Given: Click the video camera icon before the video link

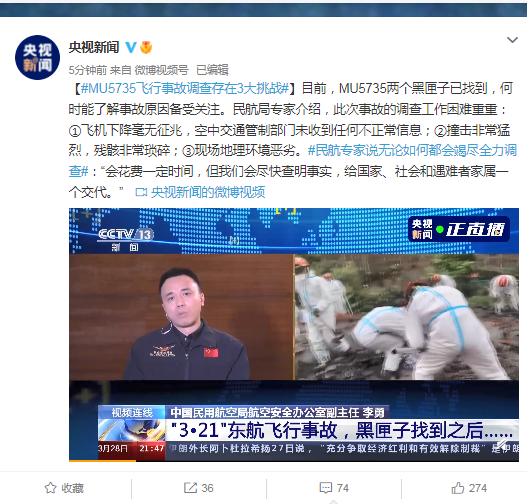Looking at the screenshot, I should click(x=141, y=193).
